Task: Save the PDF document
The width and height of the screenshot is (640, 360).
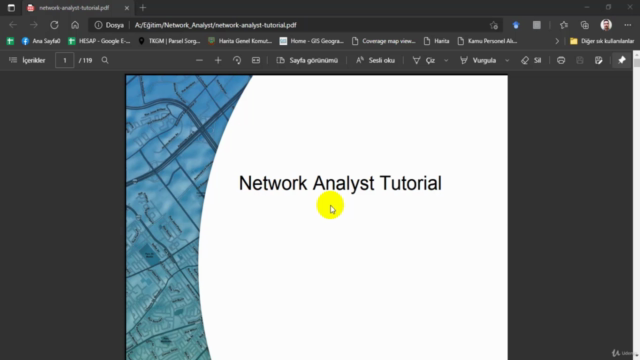Action: coord(580,60)
